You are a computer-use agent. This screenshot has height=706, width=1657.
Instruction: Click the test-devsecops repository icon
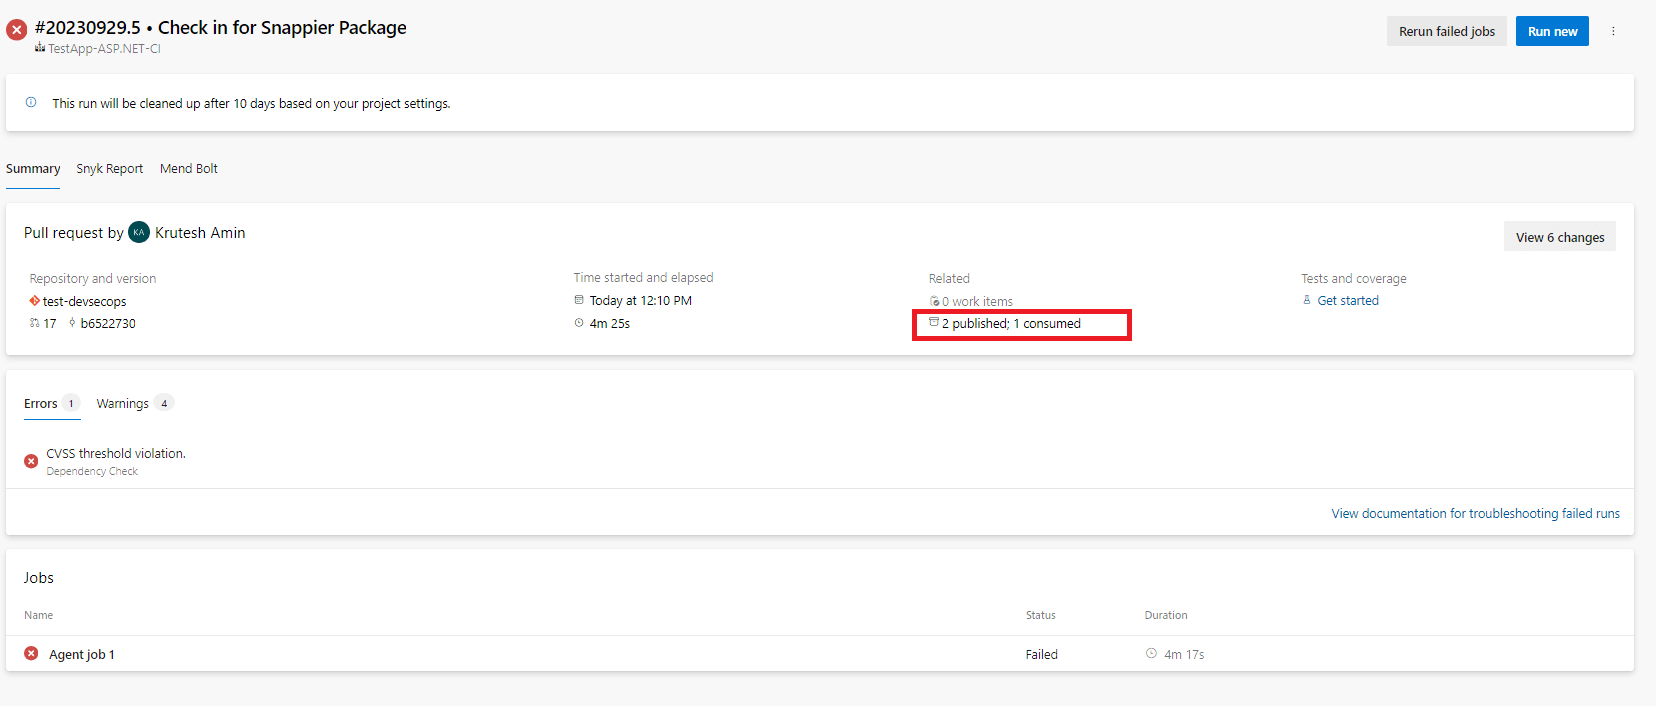click(35, 301)
